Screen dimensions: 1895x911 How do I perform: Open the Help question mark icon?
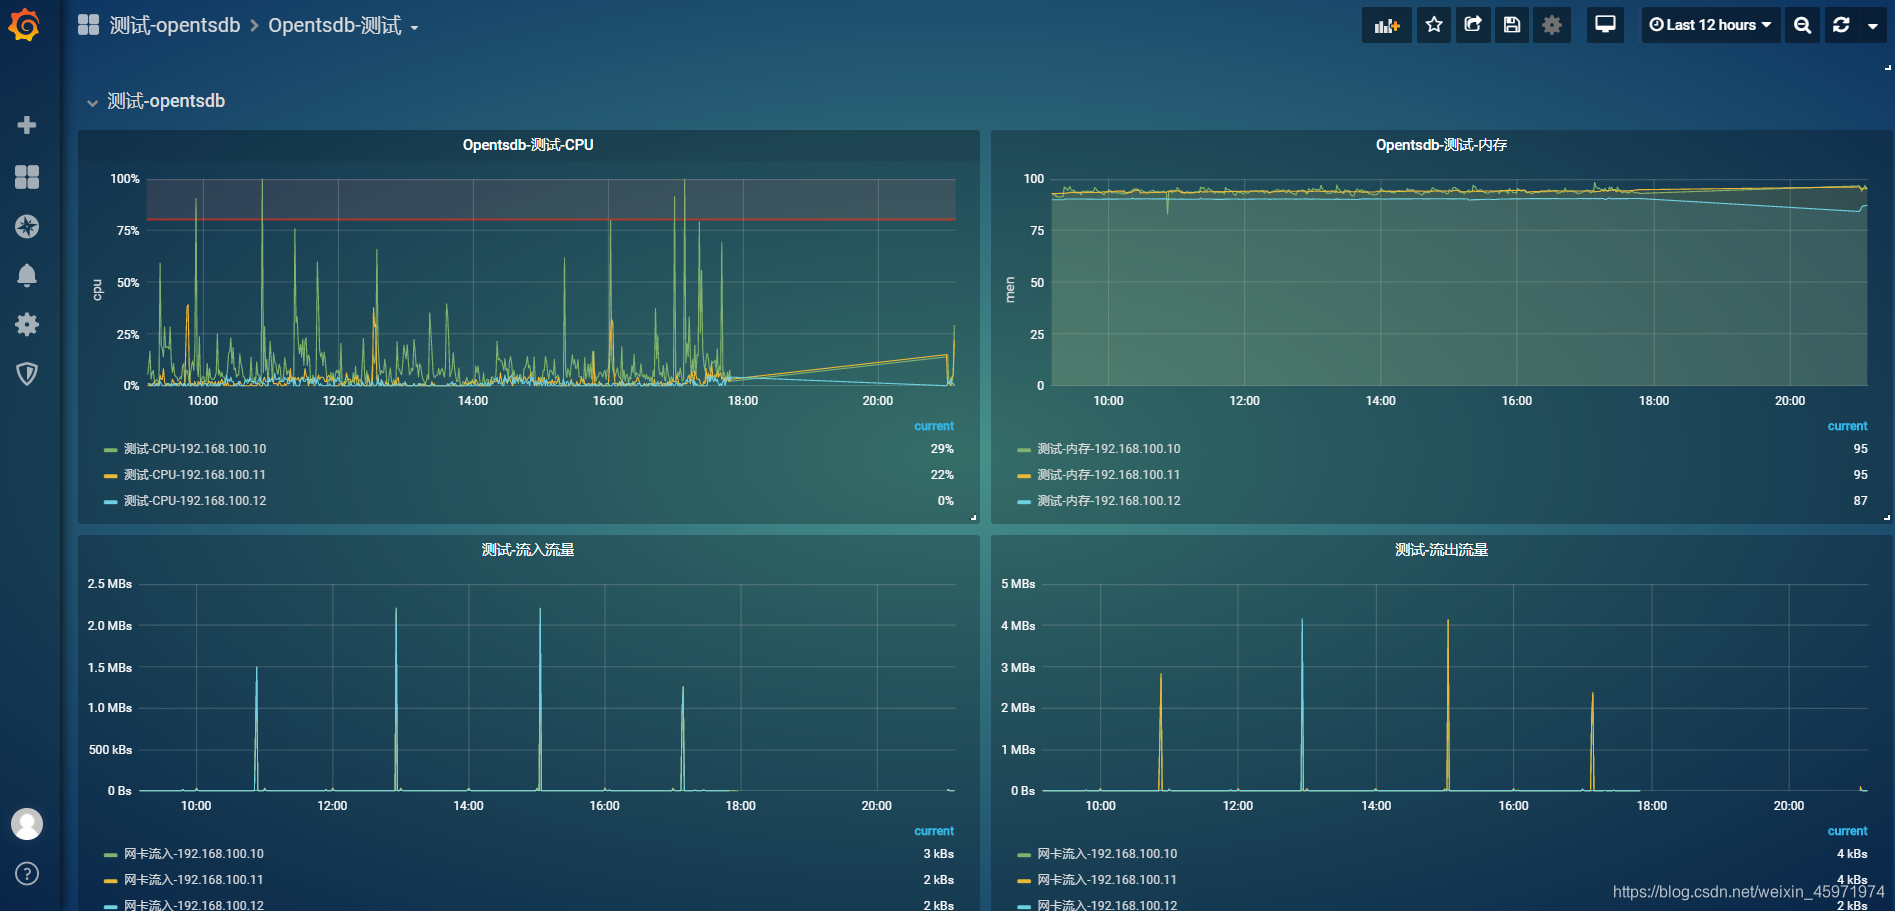click(27, 873)
